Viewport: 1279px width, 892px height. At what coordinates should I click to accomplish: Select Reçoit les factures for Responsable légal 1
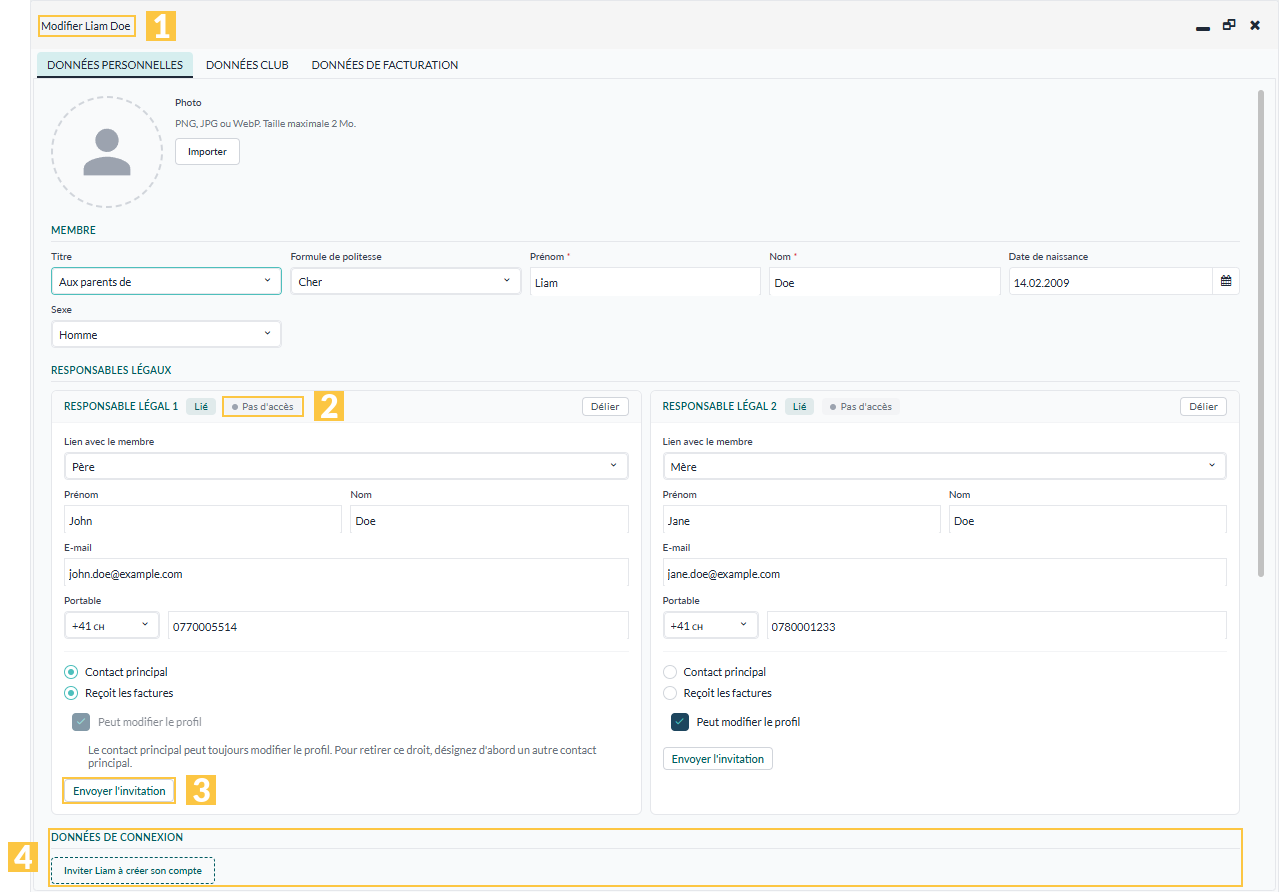point(71,693)
